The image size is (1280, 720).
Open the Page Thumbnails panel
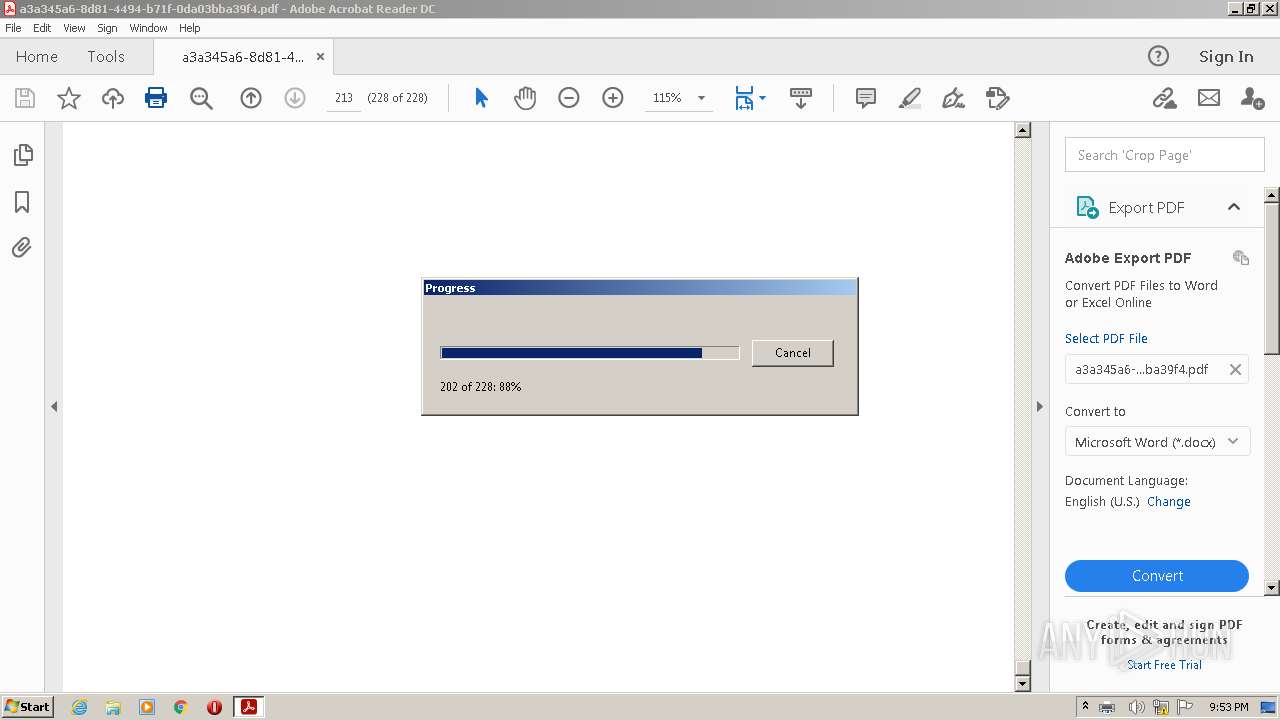pyautogui.click(x=22, y=155)
